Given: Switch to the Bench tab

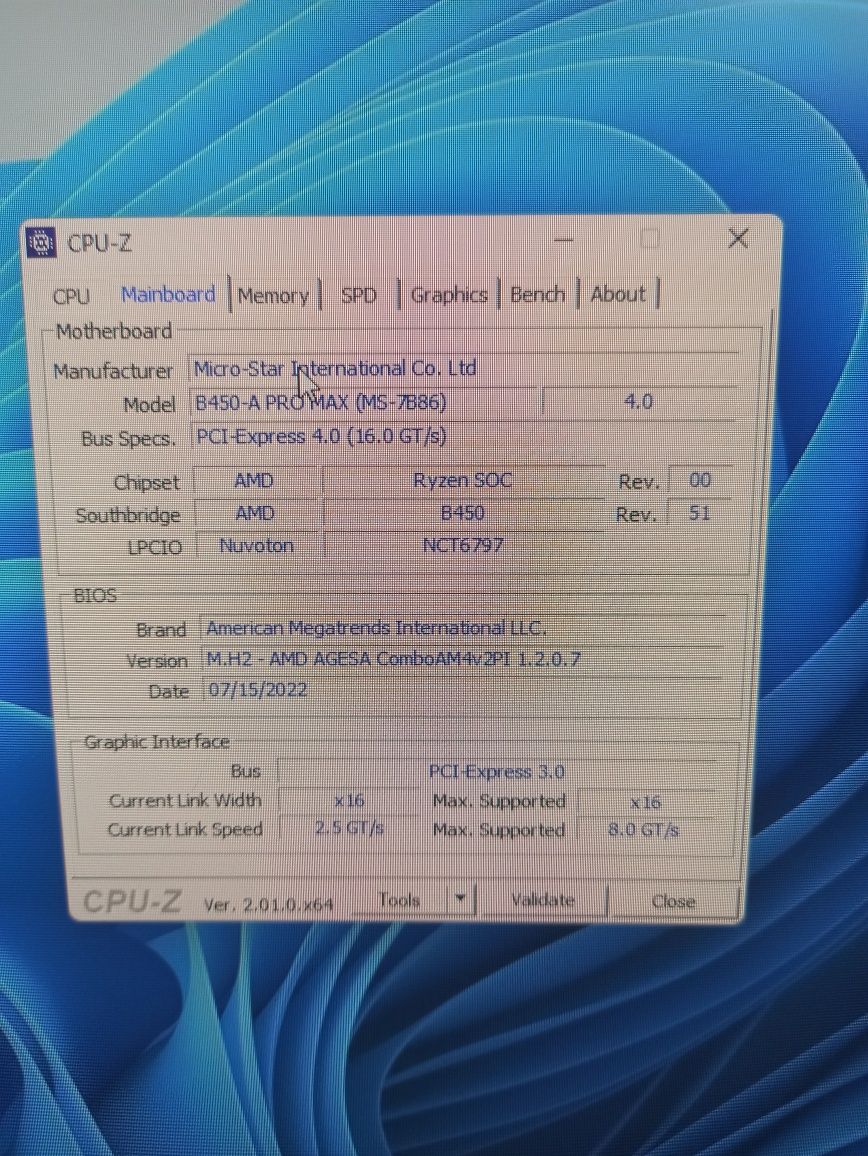Looking at the screenshot, I should (538, 294).
